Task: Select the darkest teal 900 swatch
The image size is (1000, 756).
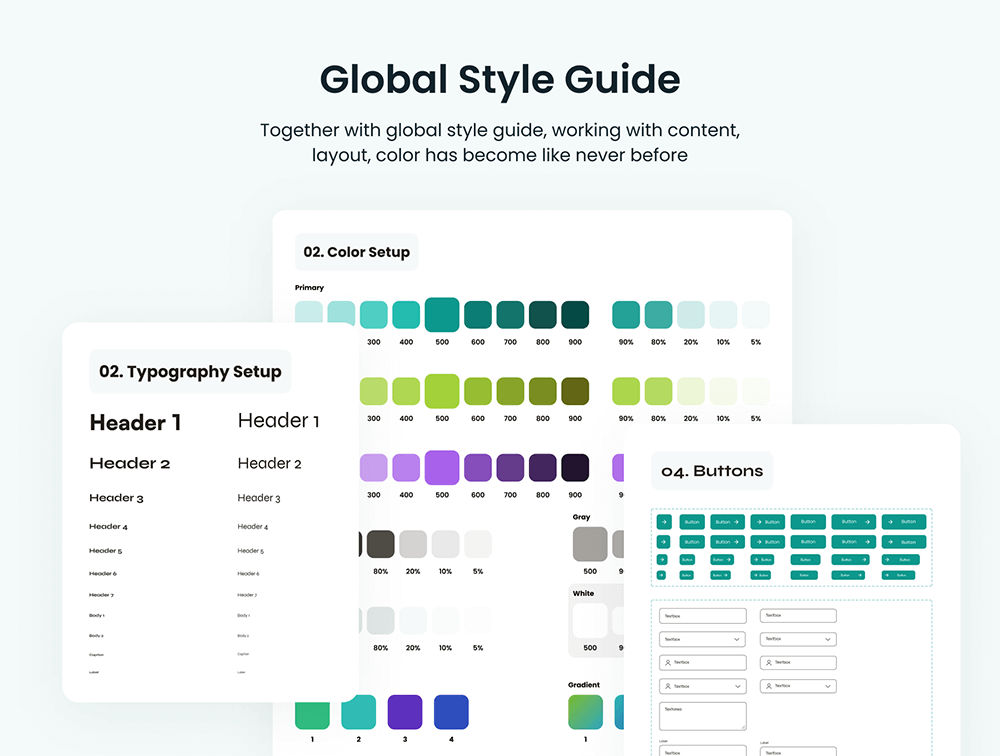Action: coord(575,315)
